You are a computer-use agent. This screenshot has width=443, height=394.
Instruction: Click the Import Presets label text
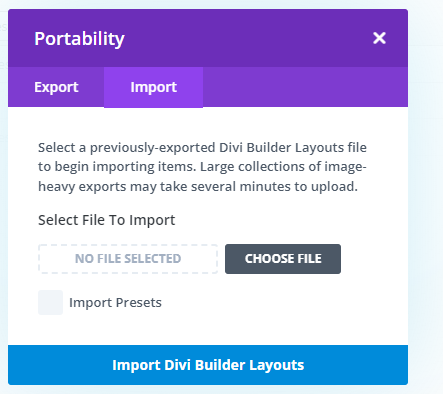point(115,303)
